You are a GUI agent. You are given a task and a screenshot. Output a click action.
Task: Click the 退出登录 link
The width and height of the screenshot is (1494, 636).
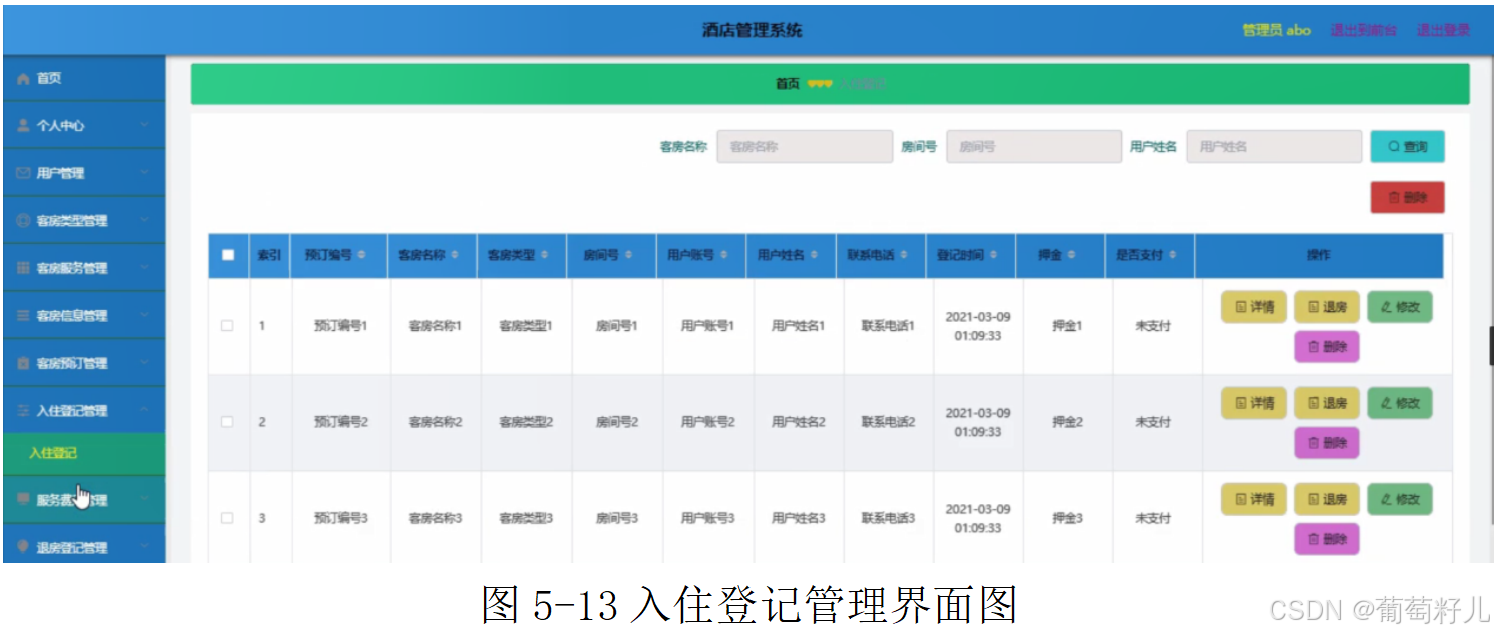click(x=1443, y=30)
